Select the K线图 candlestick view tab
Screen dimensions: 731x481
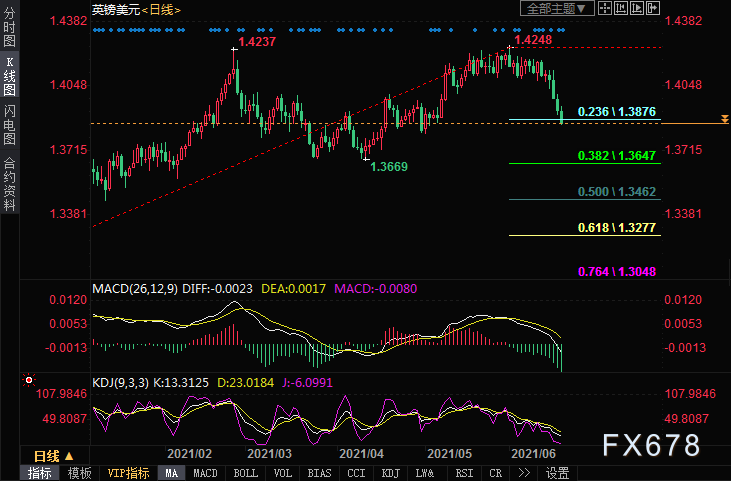(x=9, y=76)
